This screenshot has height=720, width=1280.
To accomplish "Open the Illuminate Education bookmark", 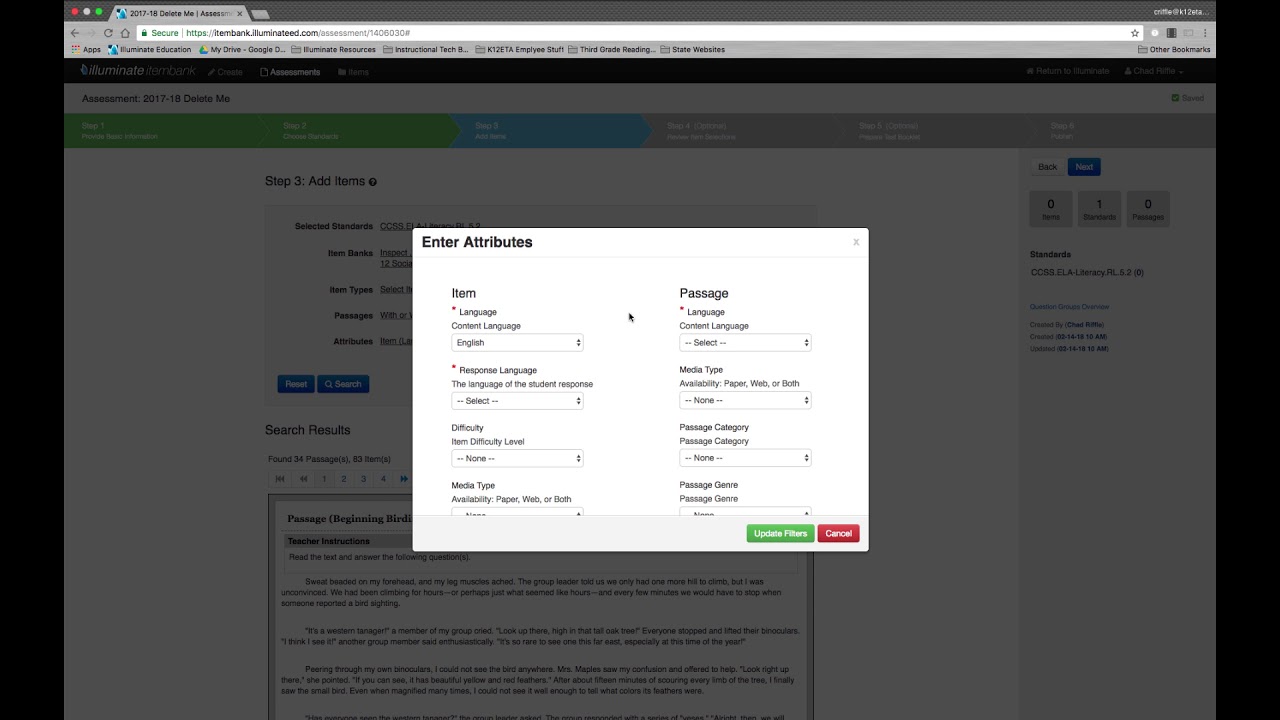I will point(149,49).
